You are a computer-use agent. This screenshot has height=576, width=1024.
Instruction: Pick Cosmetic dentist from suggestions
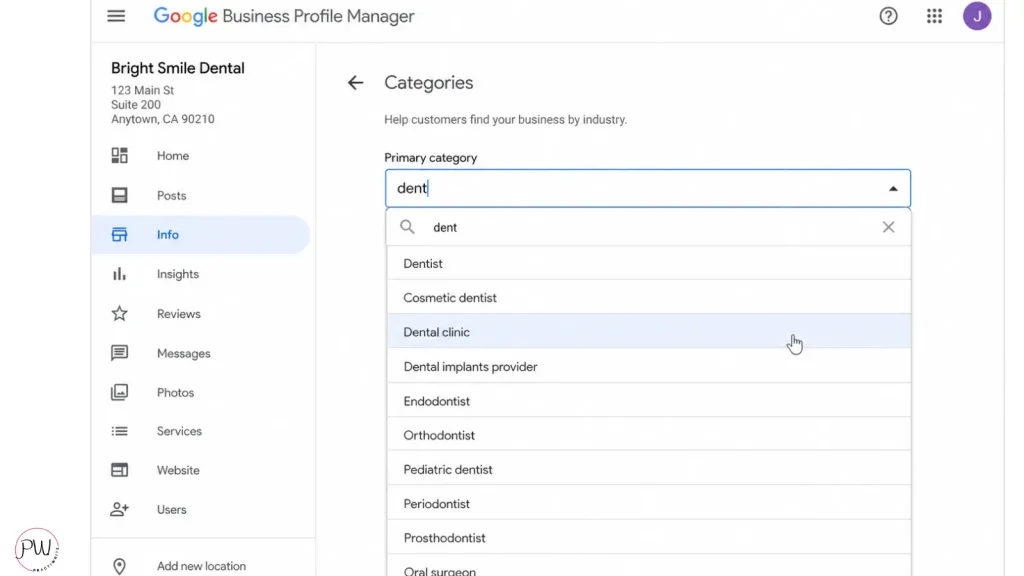(450, 298)
